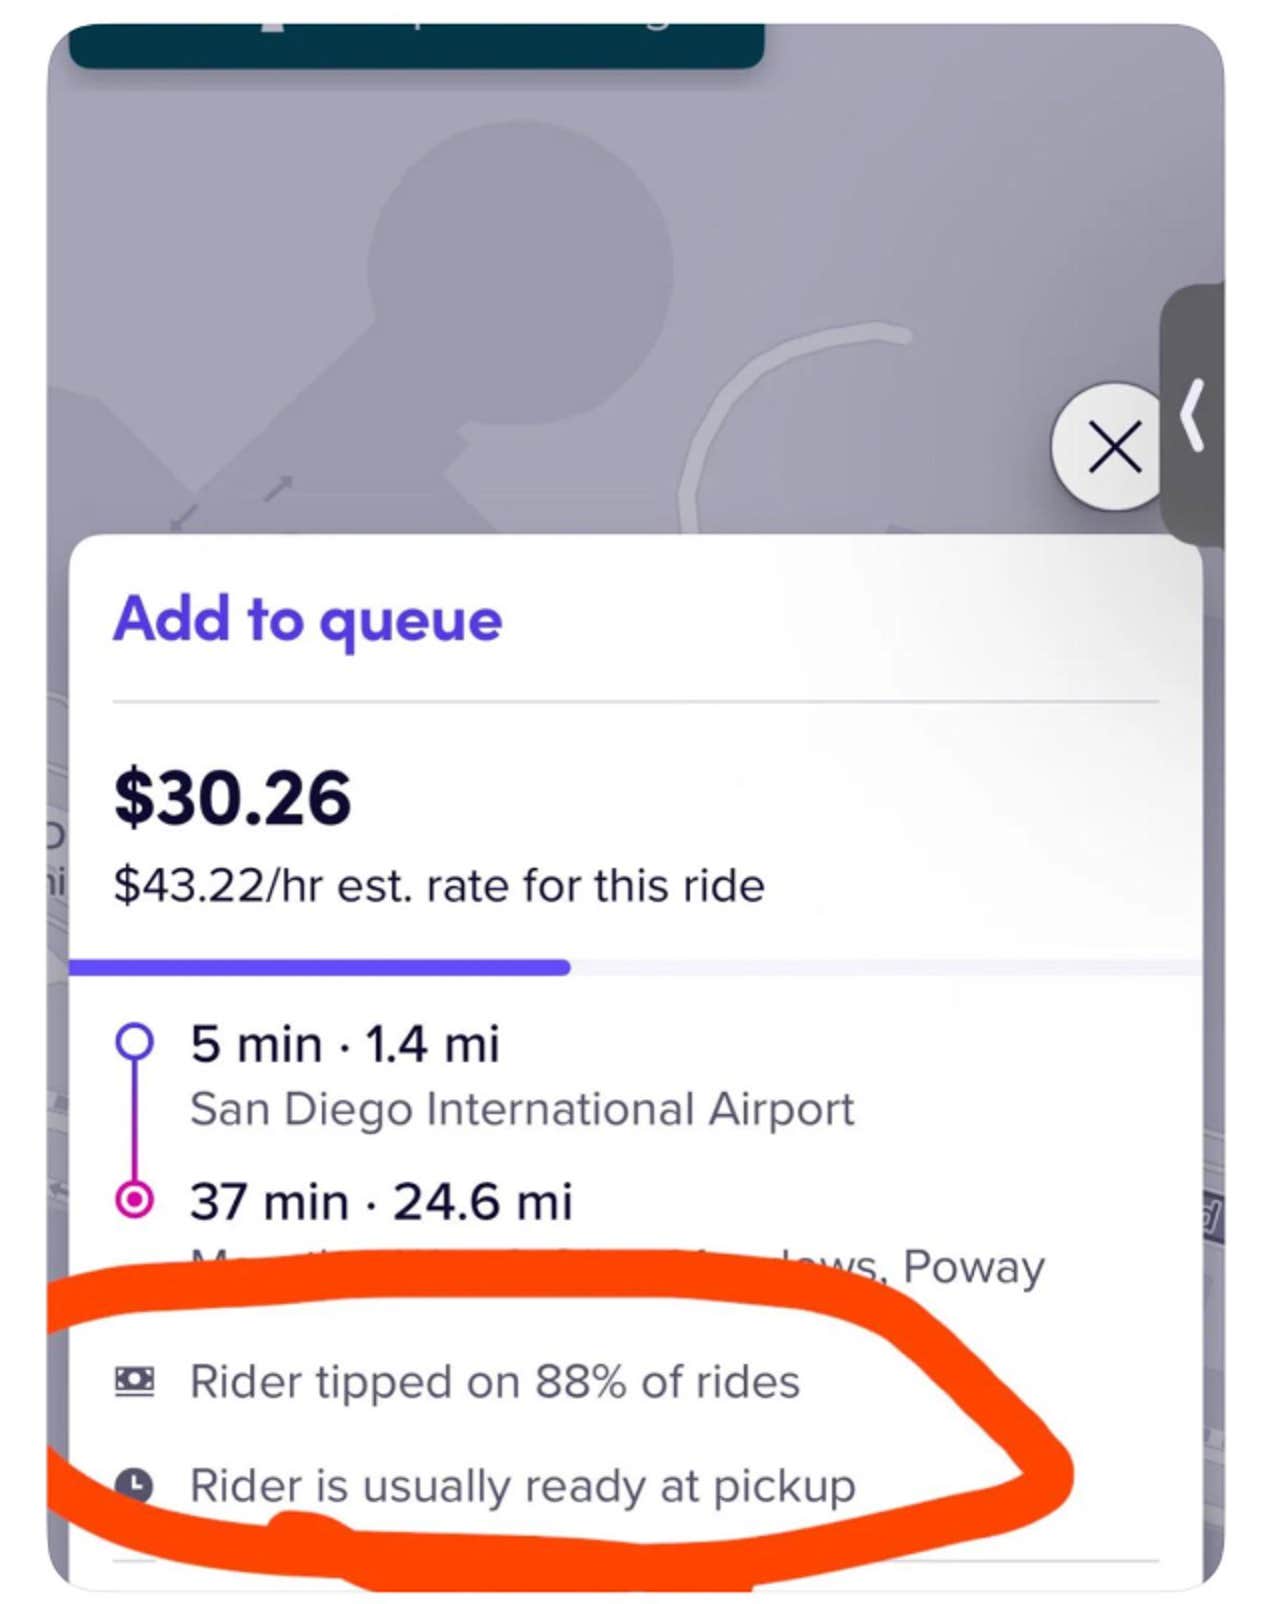Select the 37 min · 24.6 mi trip estimate
Screen dimensions: 1264x1604
click(x=380, y=1201)
